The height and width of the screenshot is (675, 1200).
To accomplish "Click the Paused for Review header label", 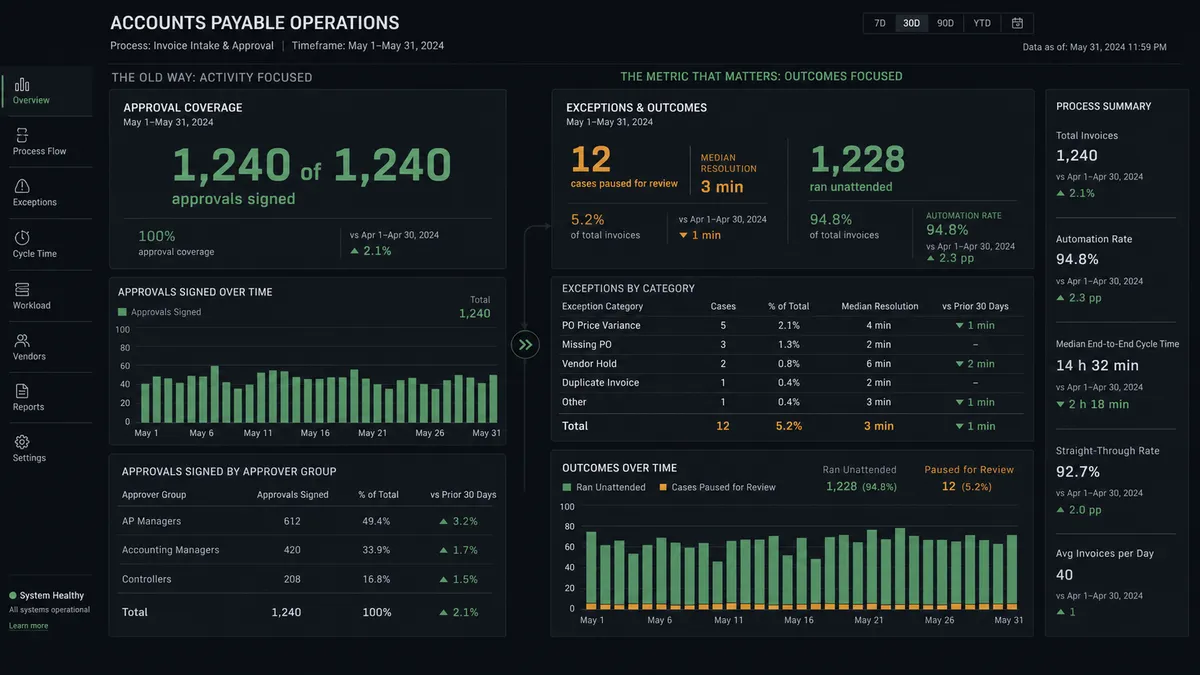I will (x=969, y=469).
